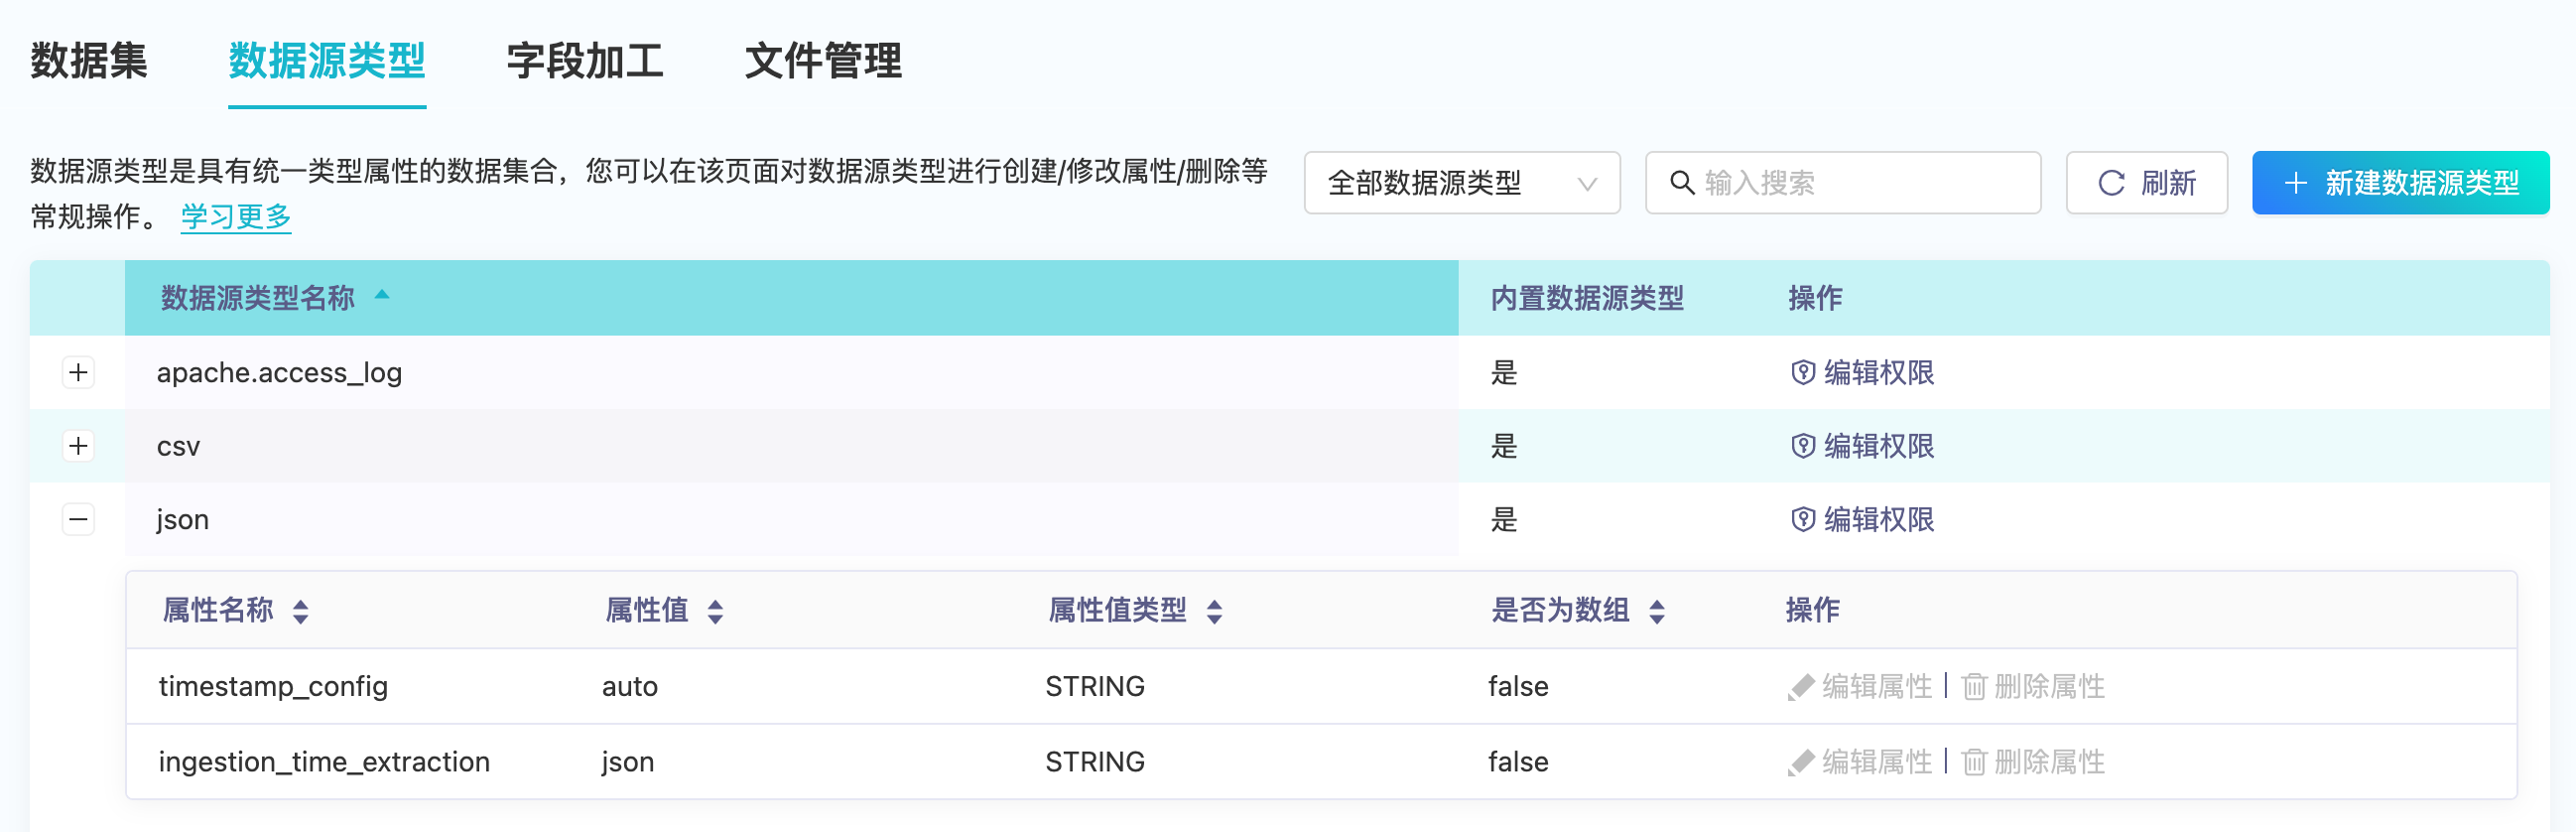Click false value in ingestion_time_extraction row
2576x832 pixels.
[x=1518, y=762]
